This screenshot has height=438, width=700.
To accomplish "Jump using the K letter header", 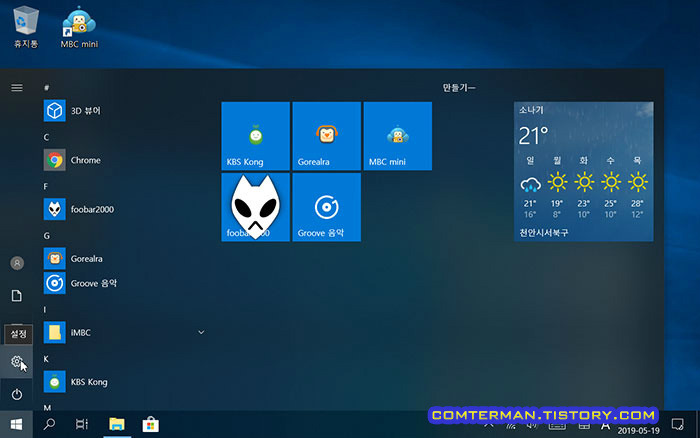I will 46,359.
